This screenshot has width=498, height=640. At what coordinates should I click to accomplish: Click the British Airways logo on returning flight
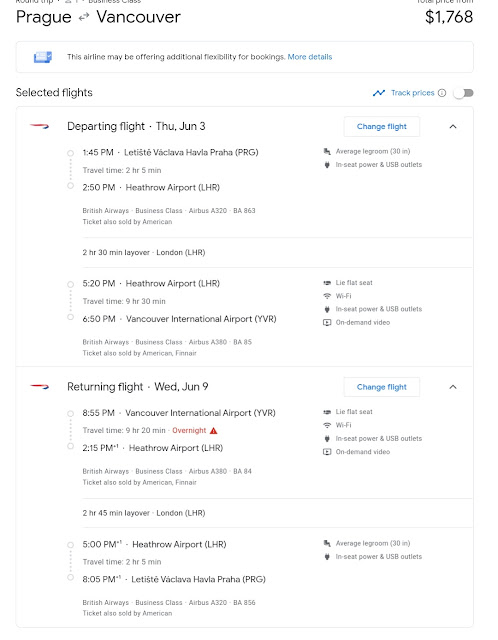(39, 387)
